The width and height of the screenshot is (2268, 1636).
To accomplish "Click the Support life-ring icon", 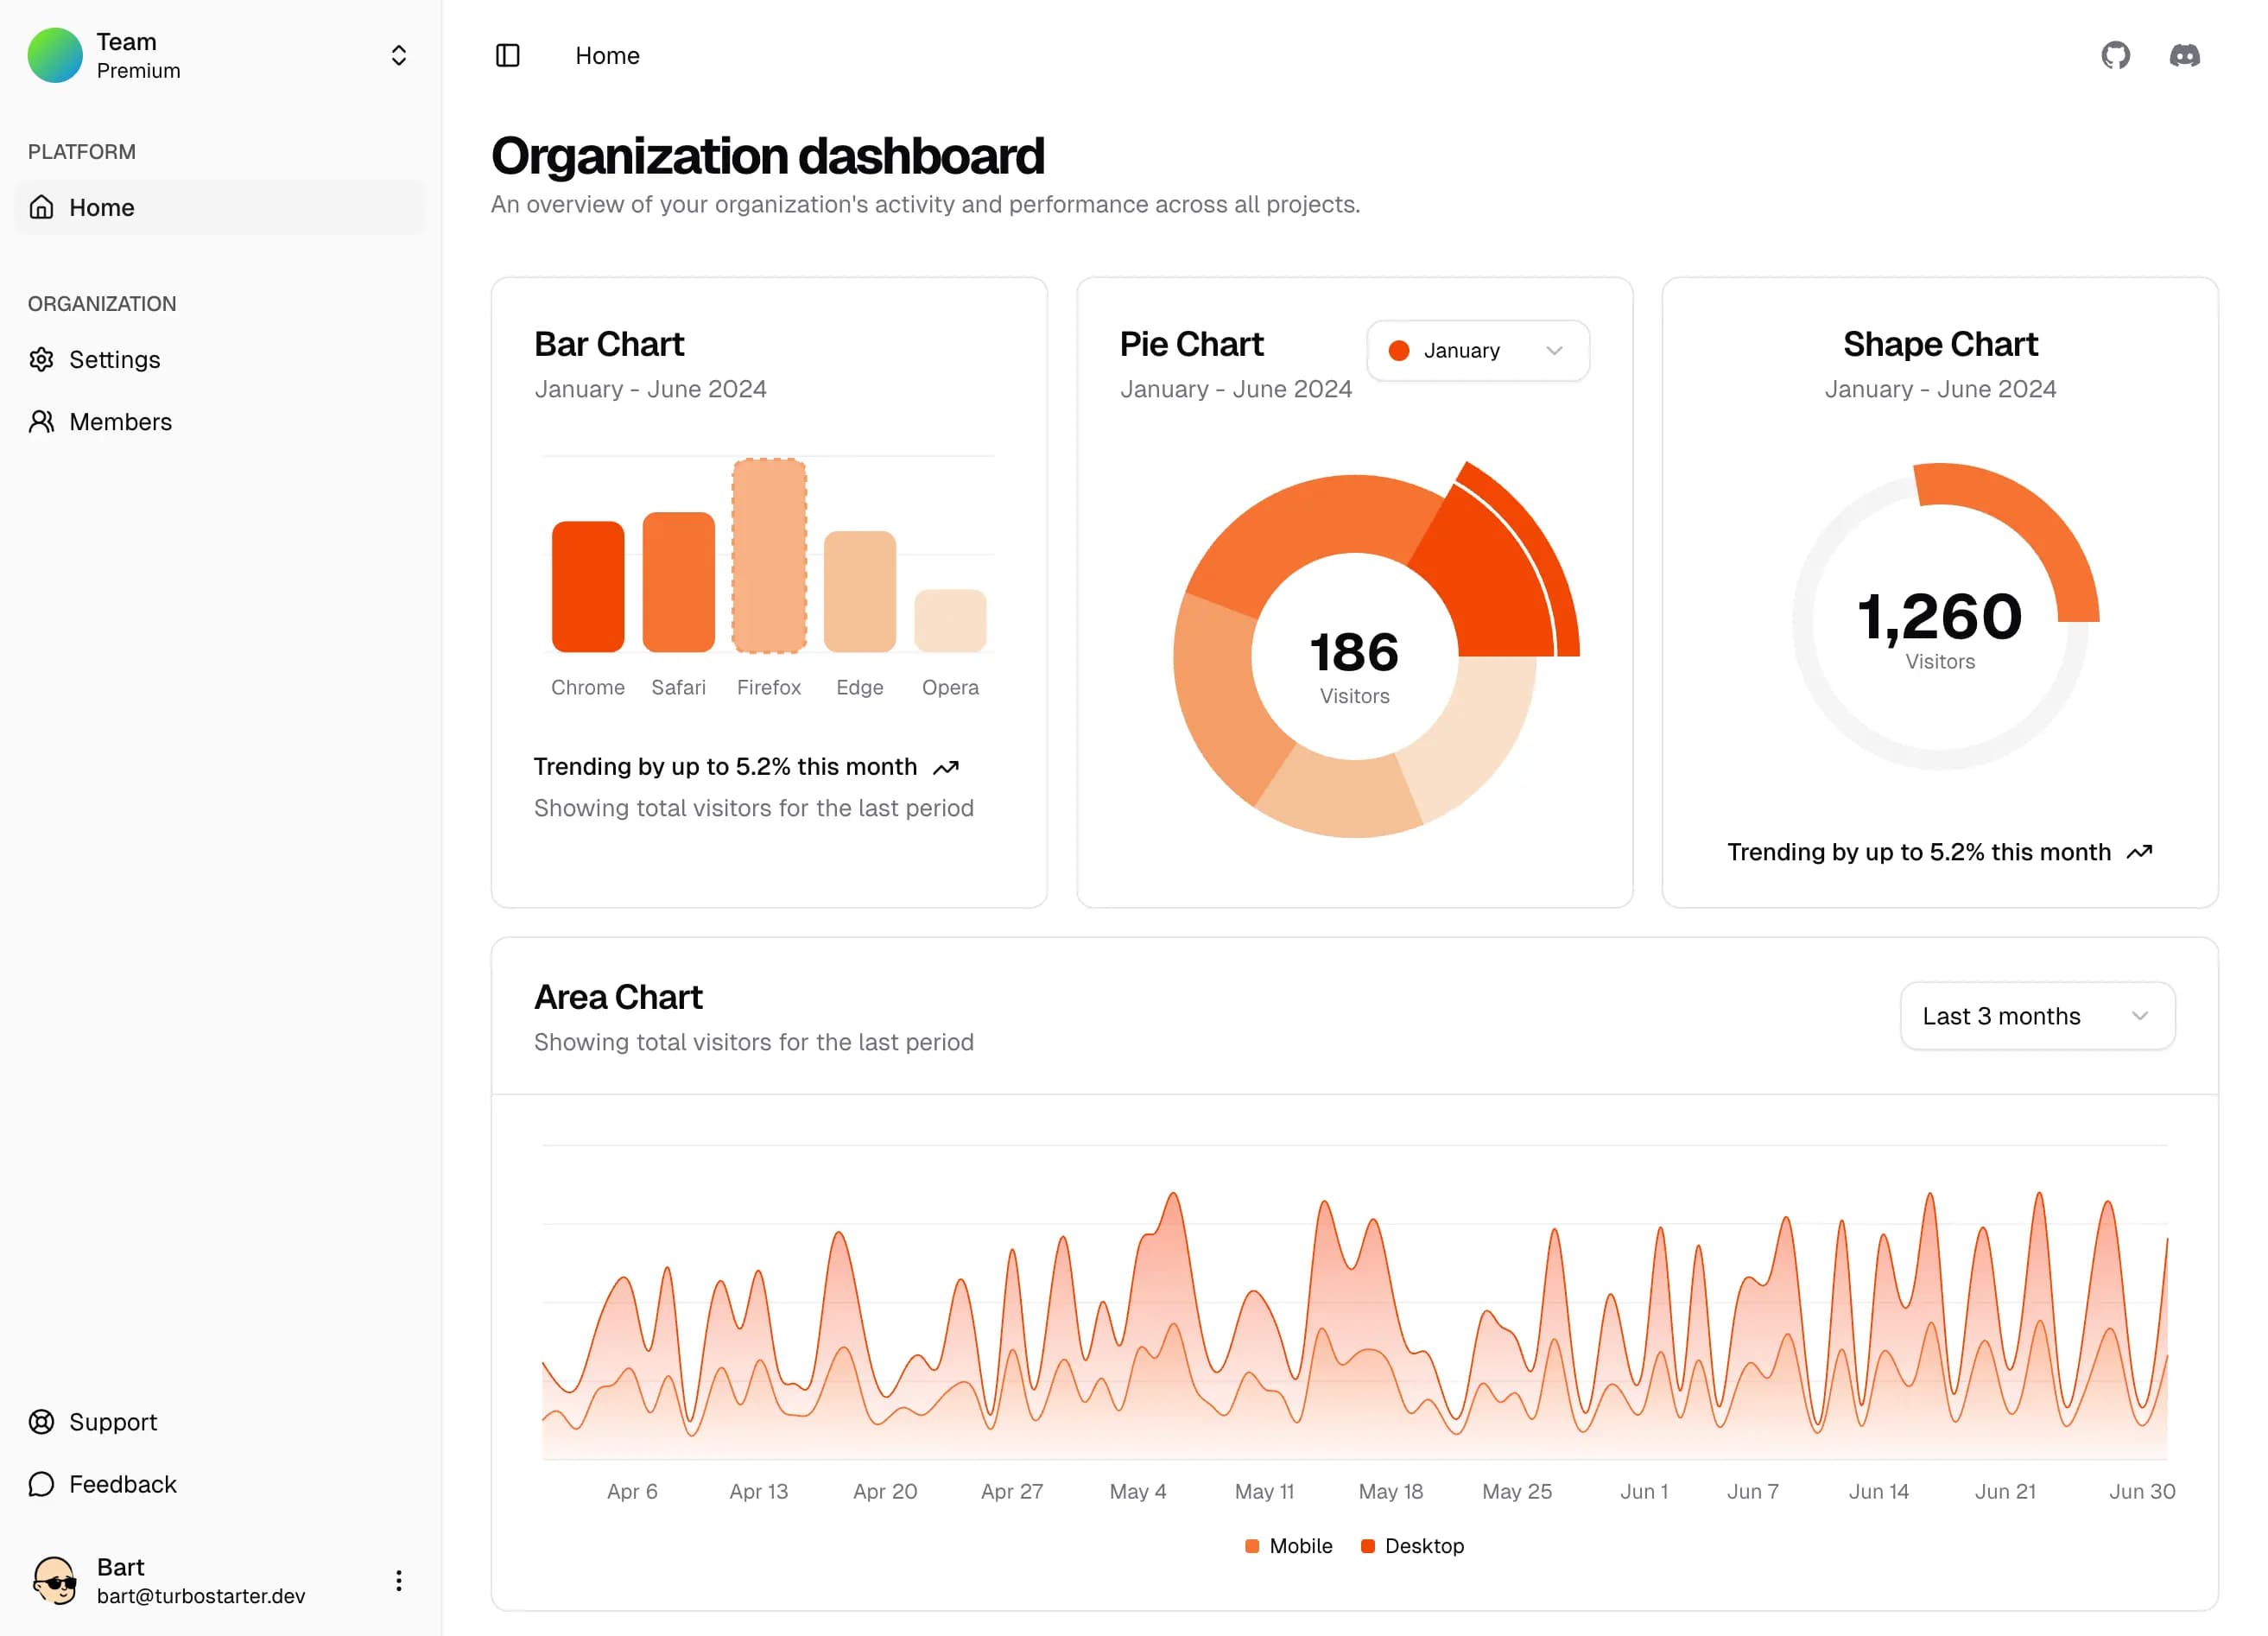I will pos(41,1421).
